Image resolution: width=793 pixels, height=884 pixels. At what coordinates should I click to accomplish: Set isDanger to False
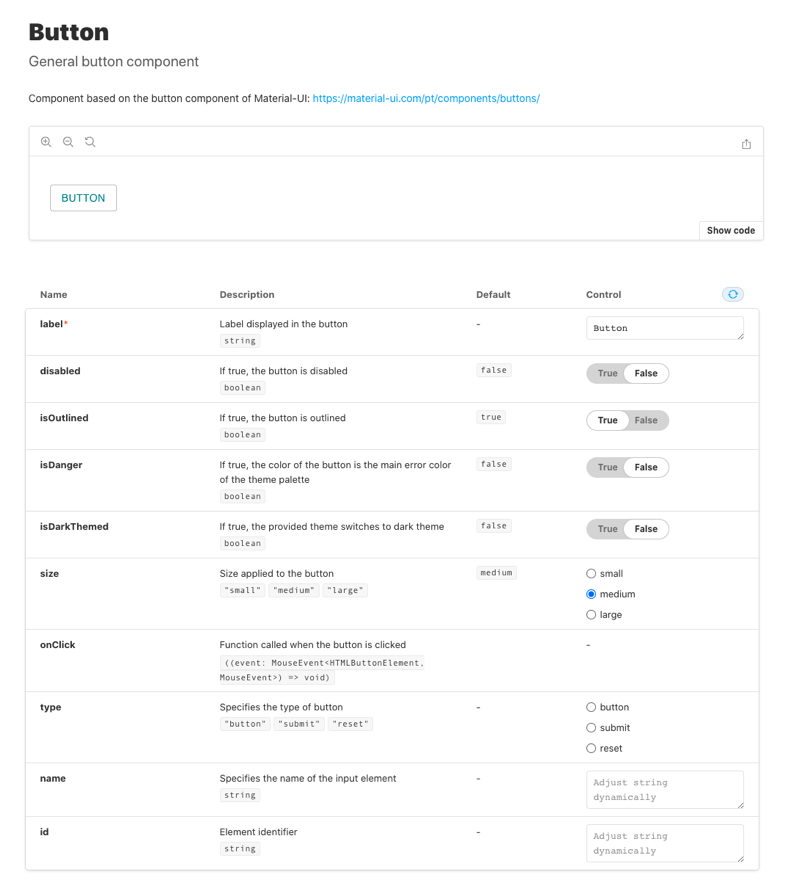pyautogui.click(x=646, y=467)
